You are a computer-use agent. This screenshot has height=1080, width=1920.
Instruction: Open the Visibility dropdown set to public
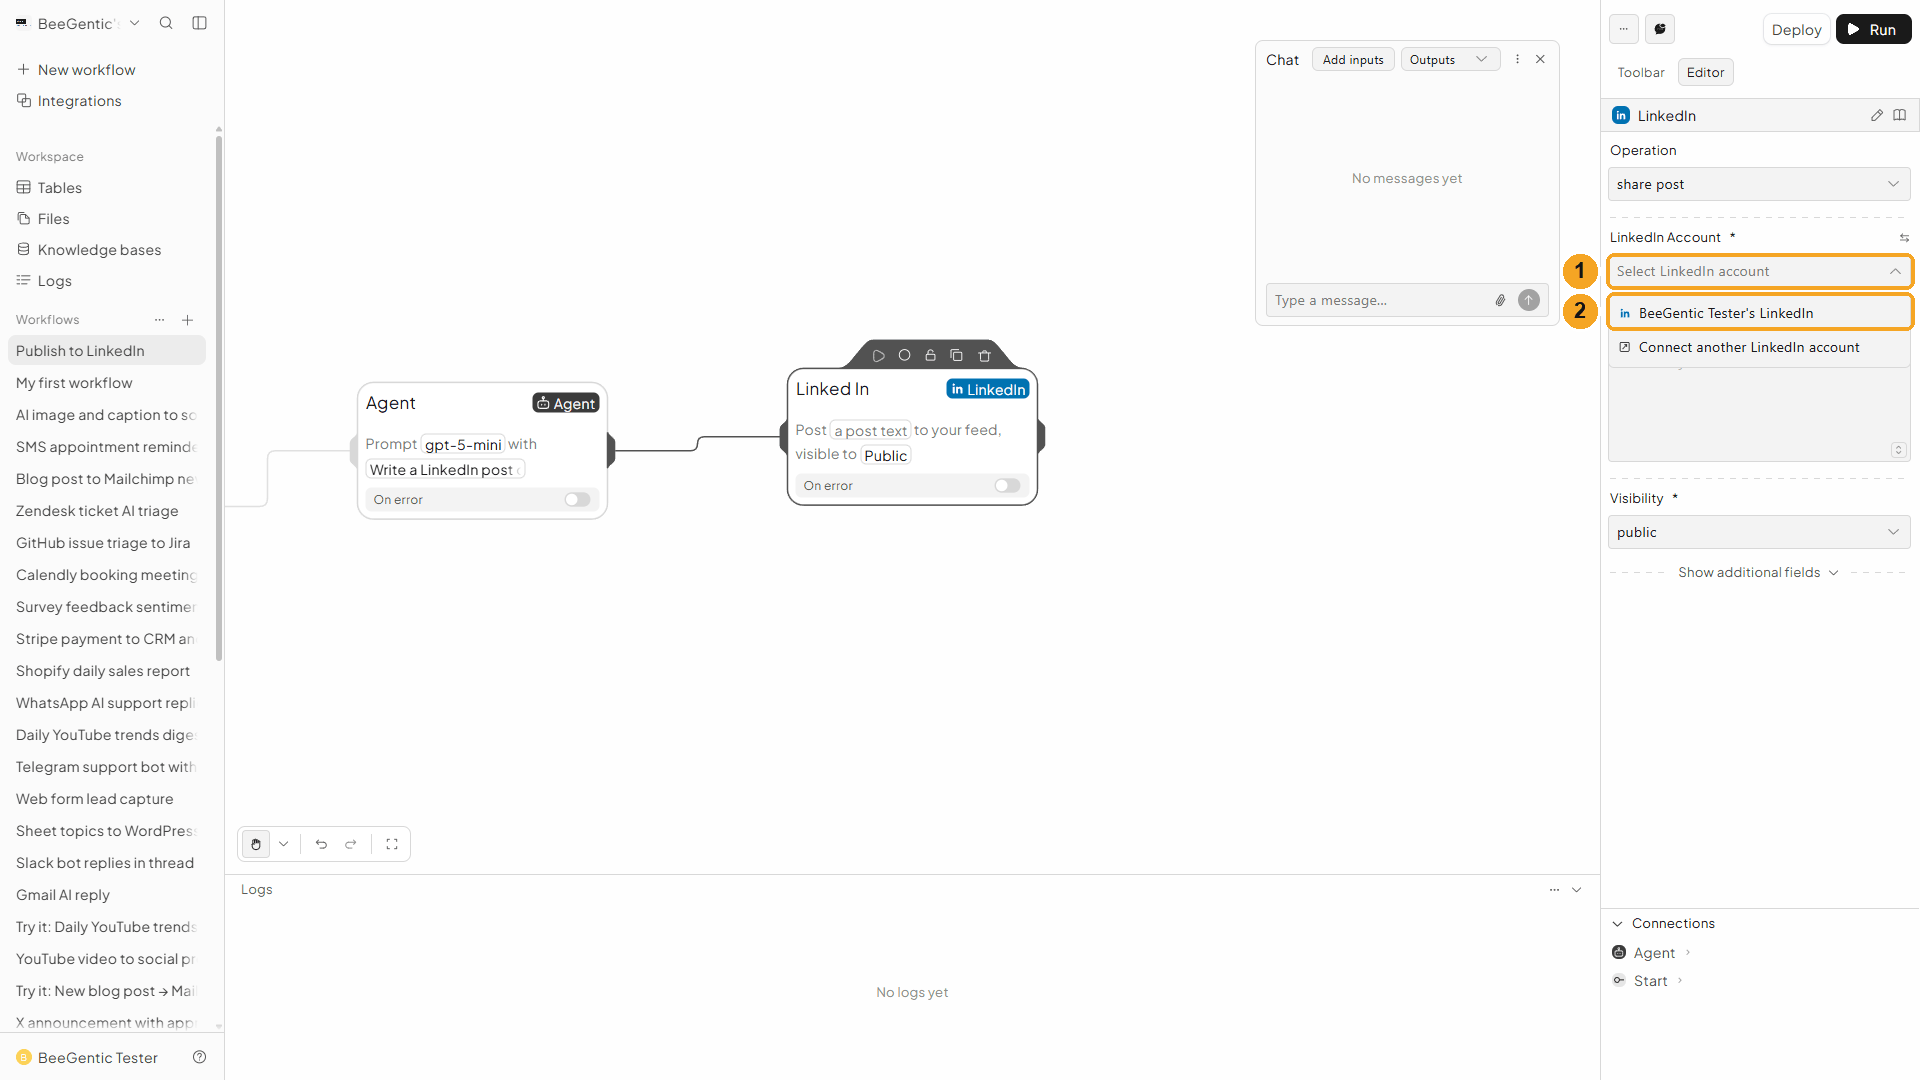tap(1759, 532)
